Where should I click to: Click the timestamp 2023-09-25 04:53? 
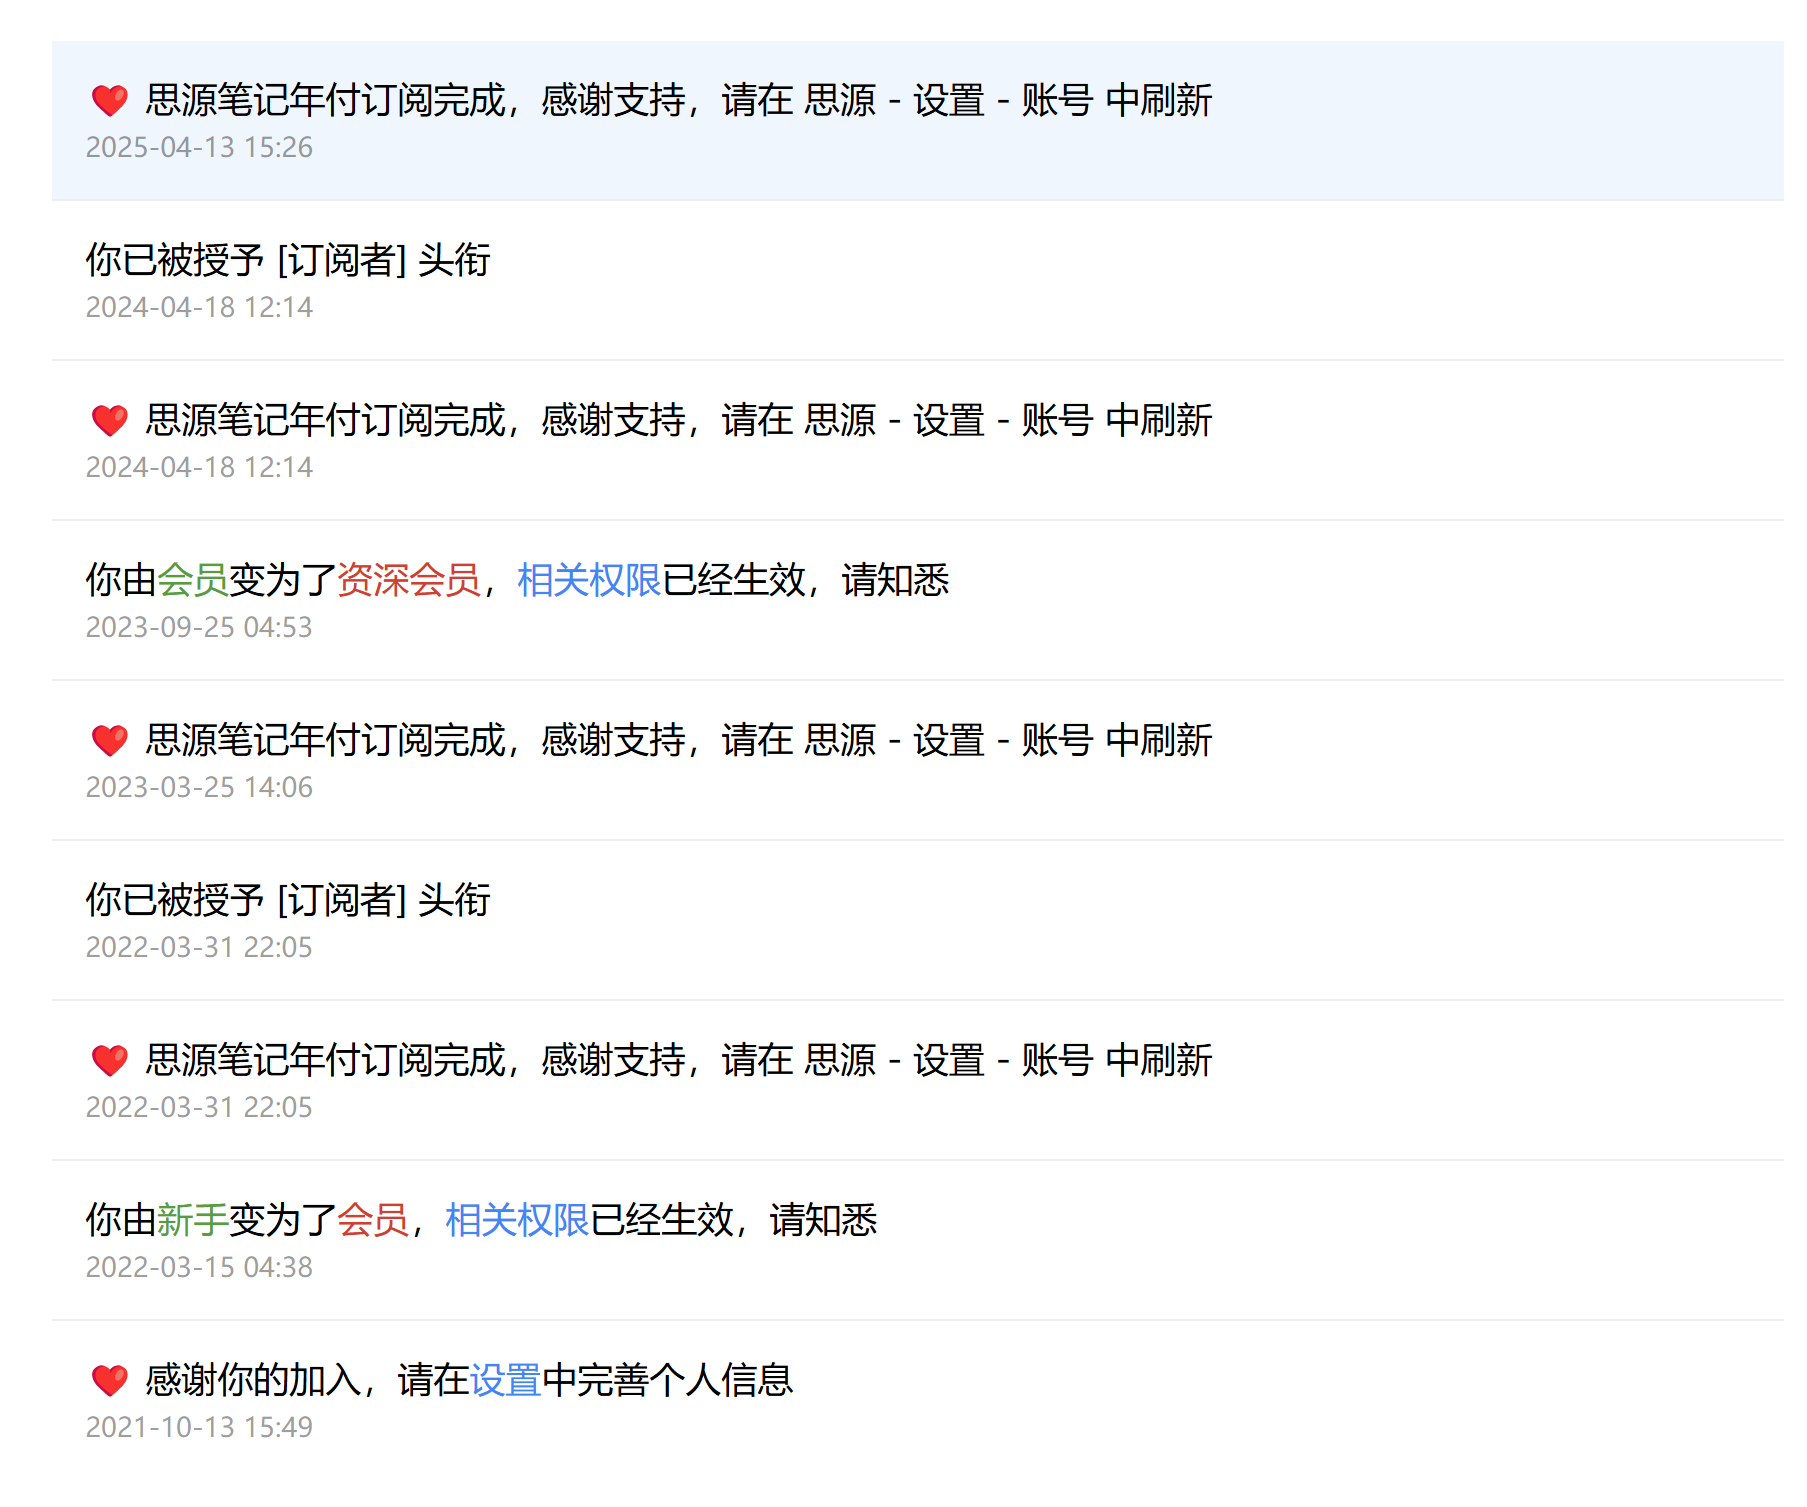point(199,627)
